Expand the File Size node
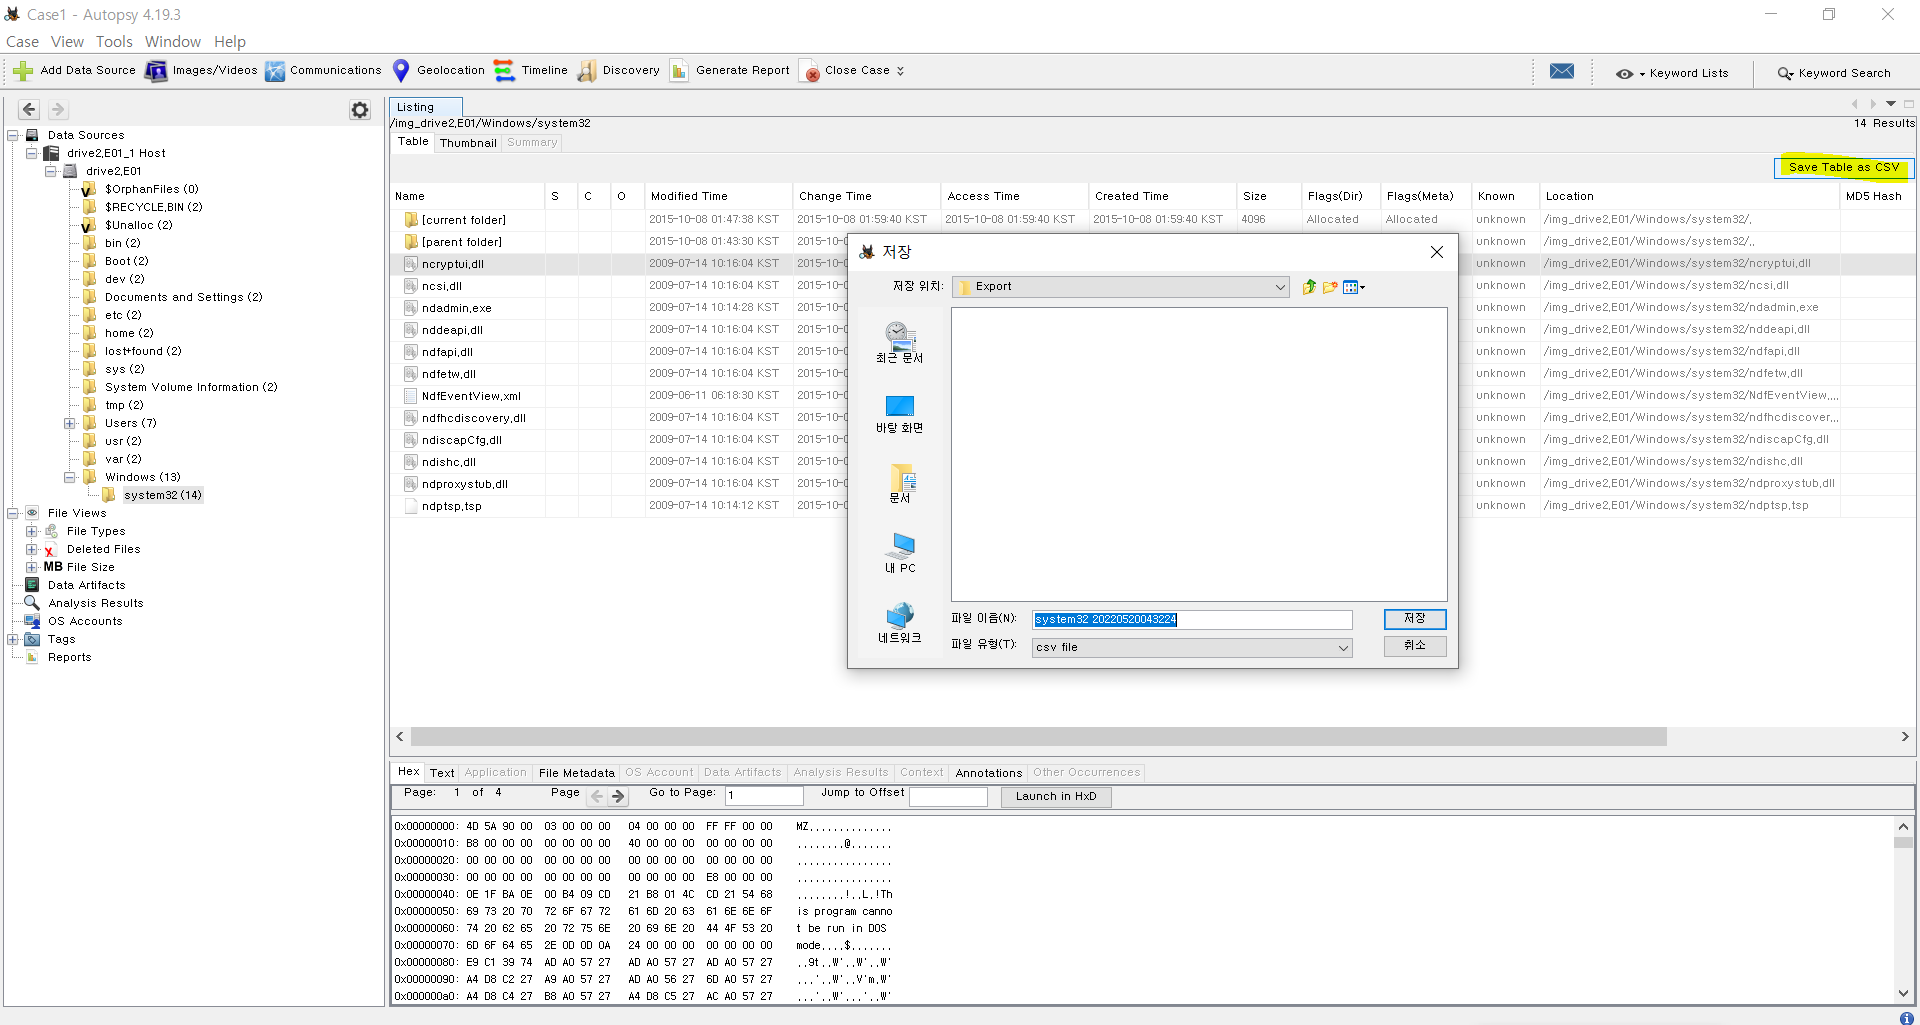The height and width of the screenshot is (1025, 1920). tap(32, 567)
